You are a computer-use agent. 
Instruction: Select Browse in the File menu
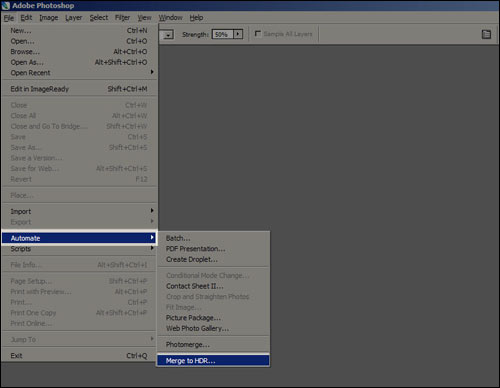(80, 52)
